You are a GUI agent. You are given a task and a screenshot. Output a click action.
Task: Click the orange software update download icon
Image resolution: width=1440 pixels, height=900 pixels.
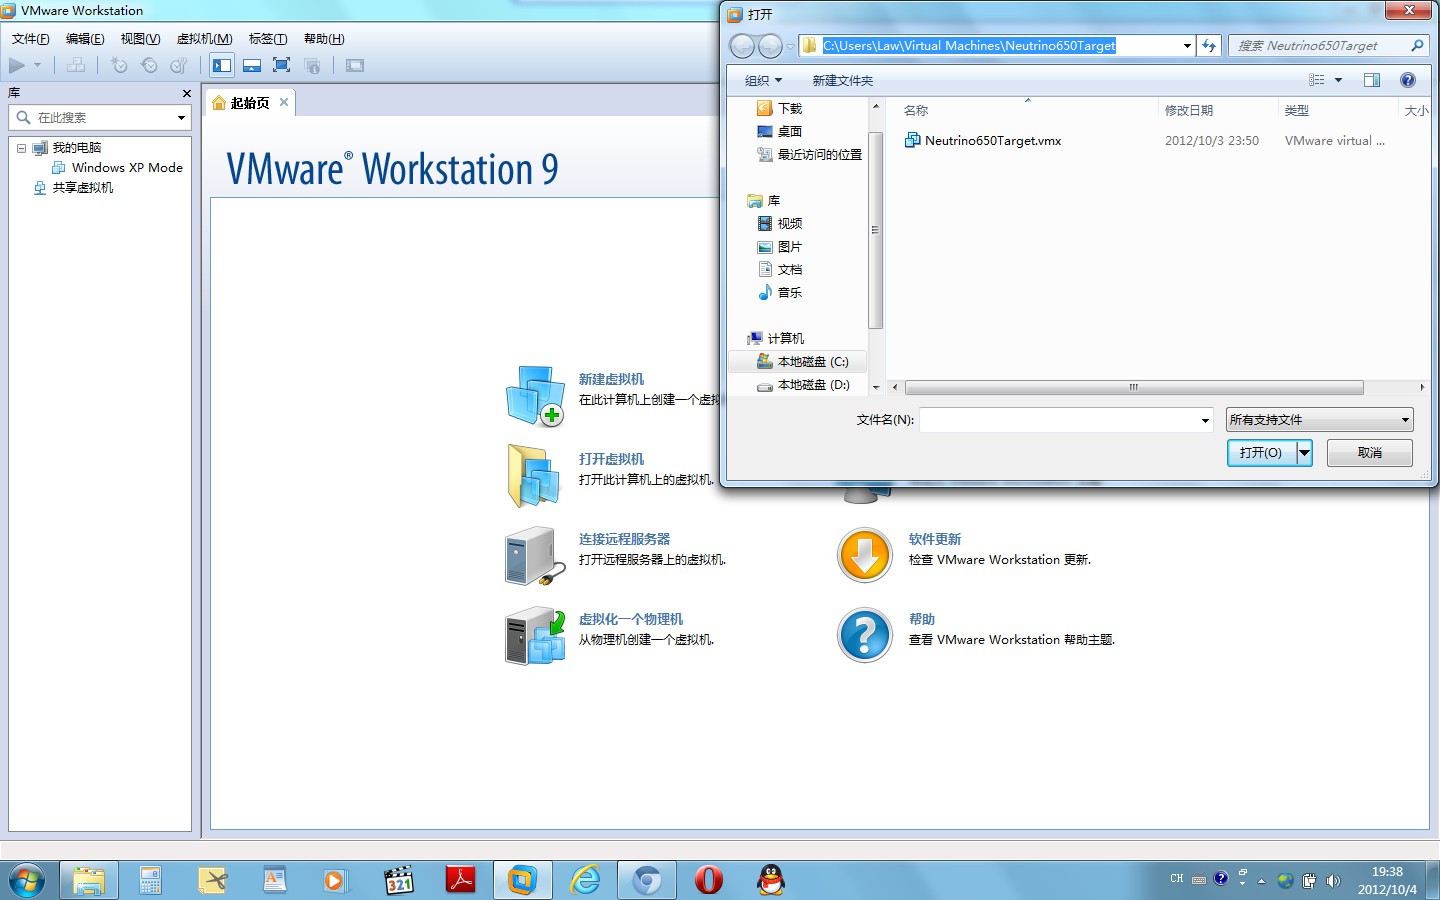pyautogui.click(x=865, y=555)
